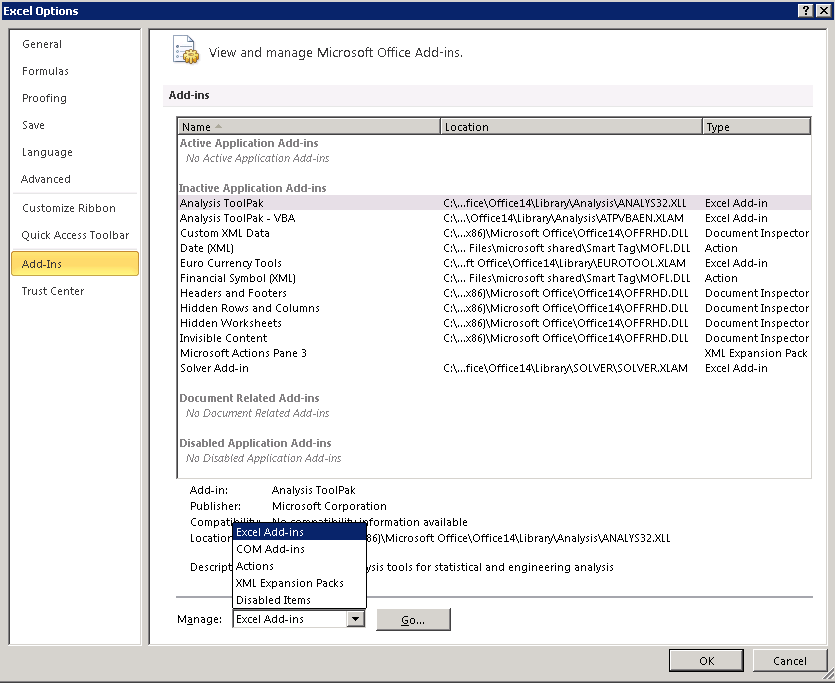Select Solver Add-in in the list
Image resolution: width=835 pixels, height=683 pixels.
216,368
